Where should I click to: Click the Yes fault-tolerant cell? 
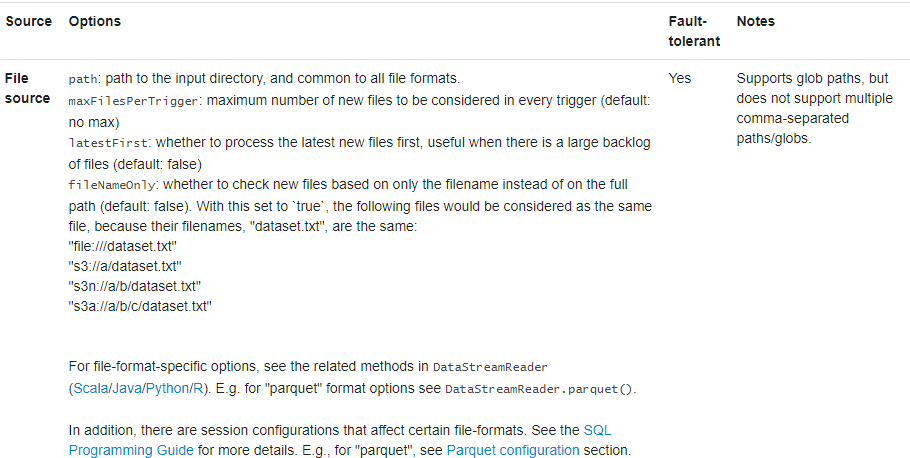click(680, 78)
